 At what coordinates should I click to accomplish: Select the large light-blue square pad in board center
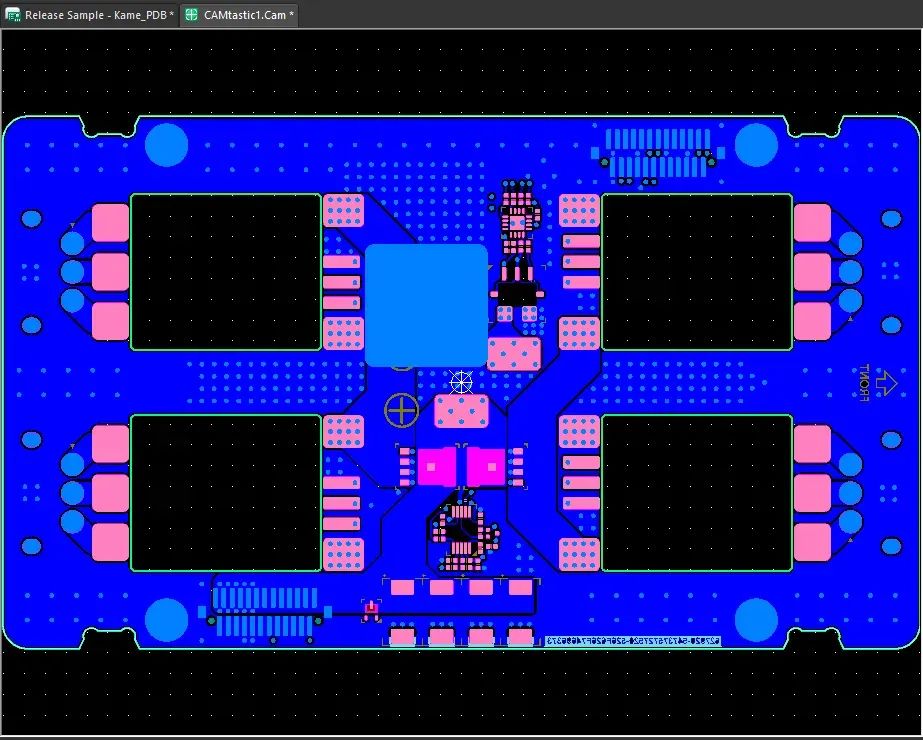point(426,306)
